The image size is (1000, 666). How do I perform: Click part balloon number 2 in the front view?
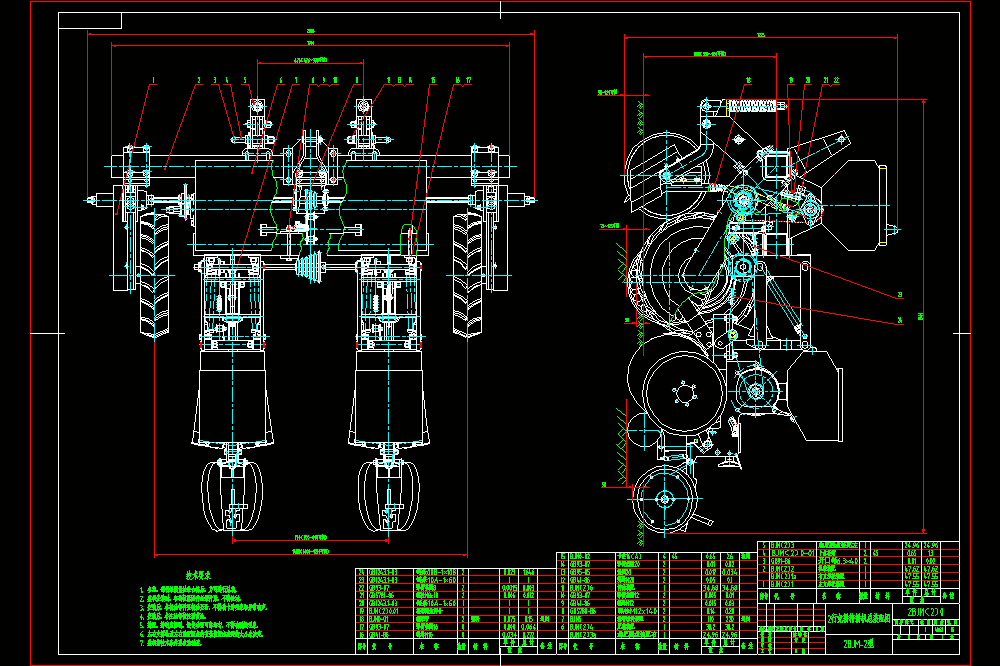click(199, 80)
